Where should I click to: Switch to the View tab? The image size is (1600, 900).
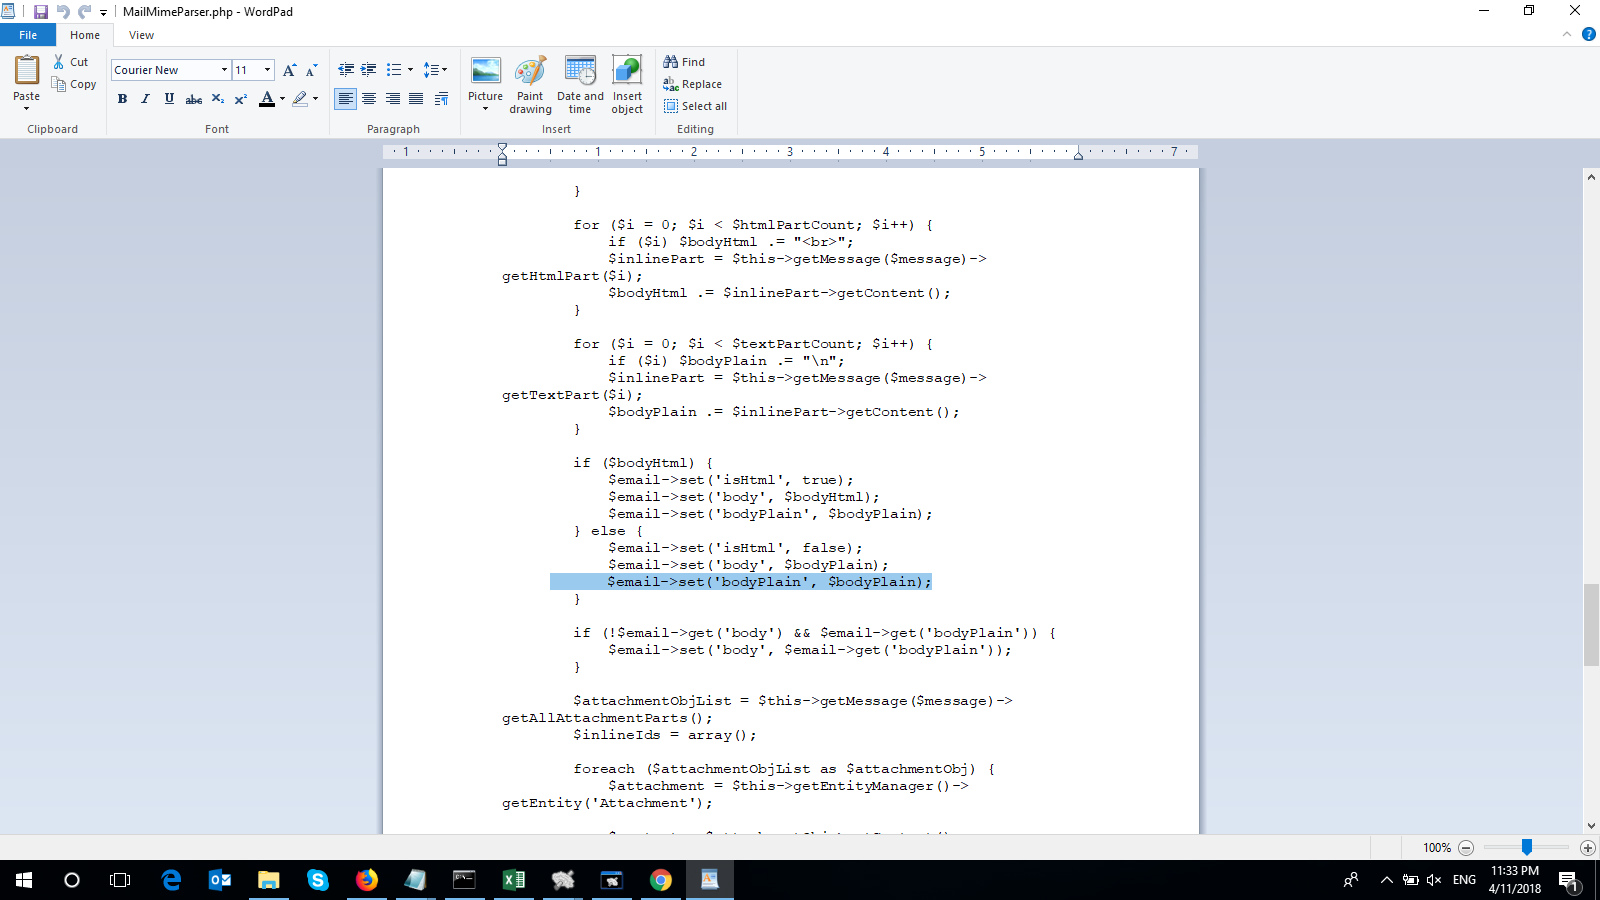click(x=141, y=35)
